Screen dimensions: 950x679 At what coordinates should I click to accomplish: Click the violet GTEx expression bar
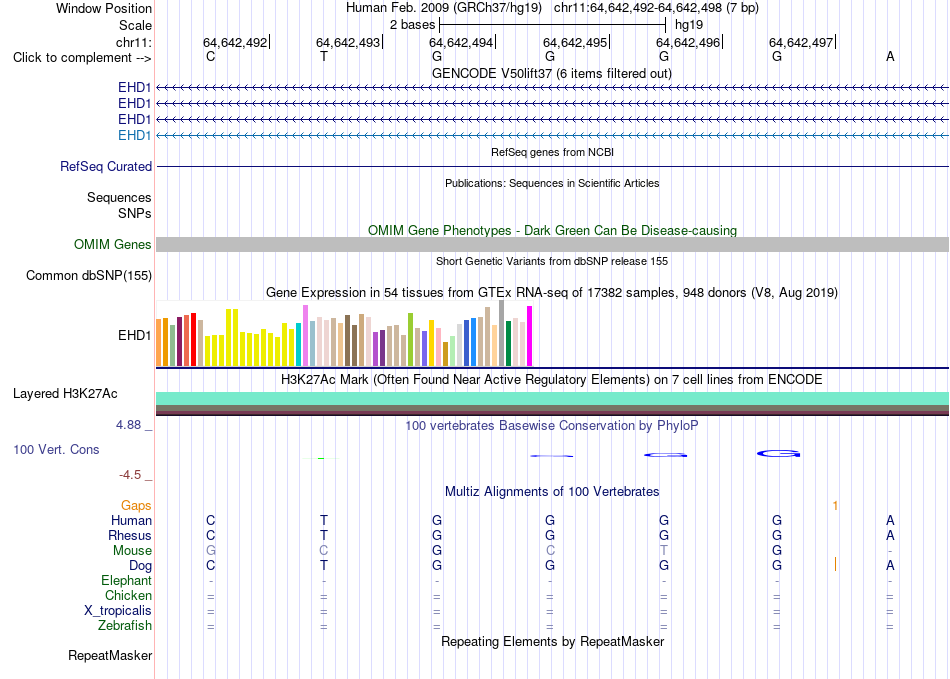coord(305,336)
